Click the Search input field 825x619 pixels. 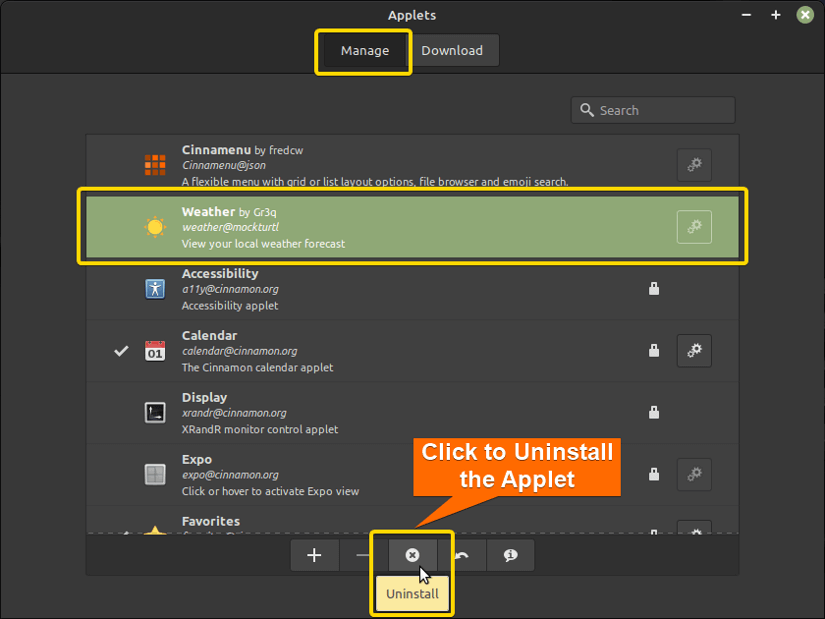653,110
